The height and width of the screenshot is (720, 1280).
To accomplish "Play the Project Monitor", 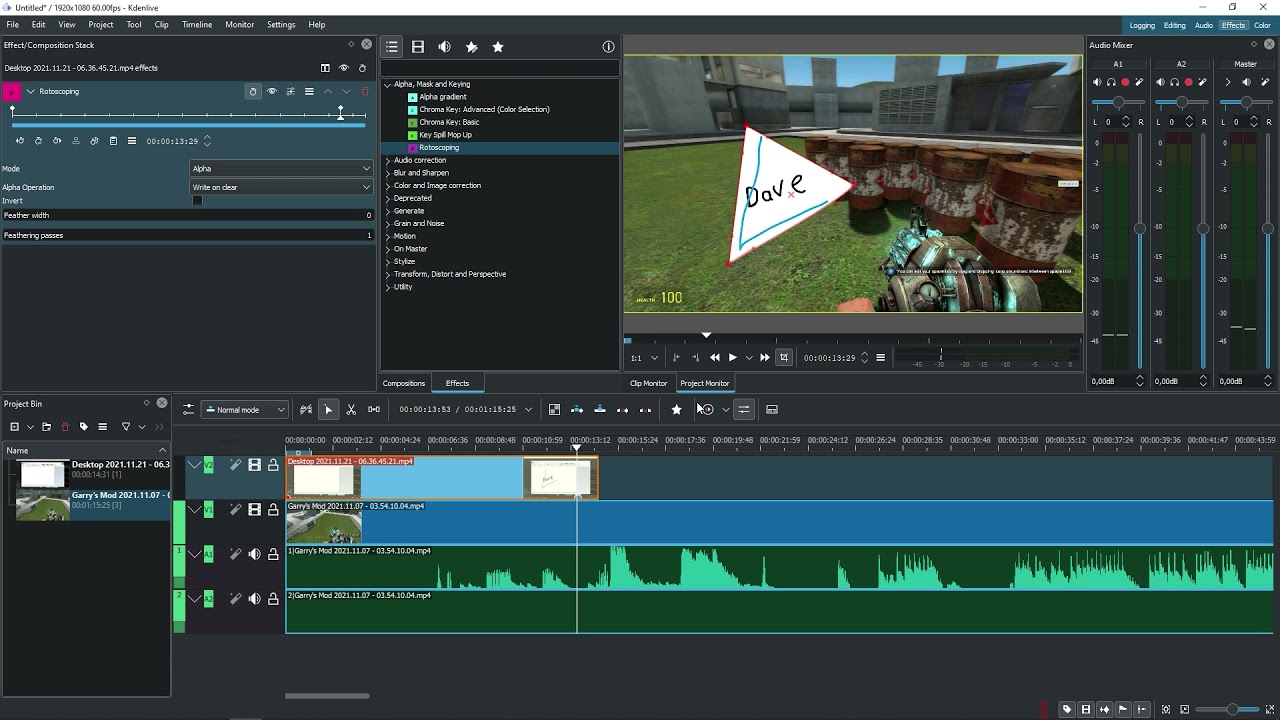I will (732, 357).
